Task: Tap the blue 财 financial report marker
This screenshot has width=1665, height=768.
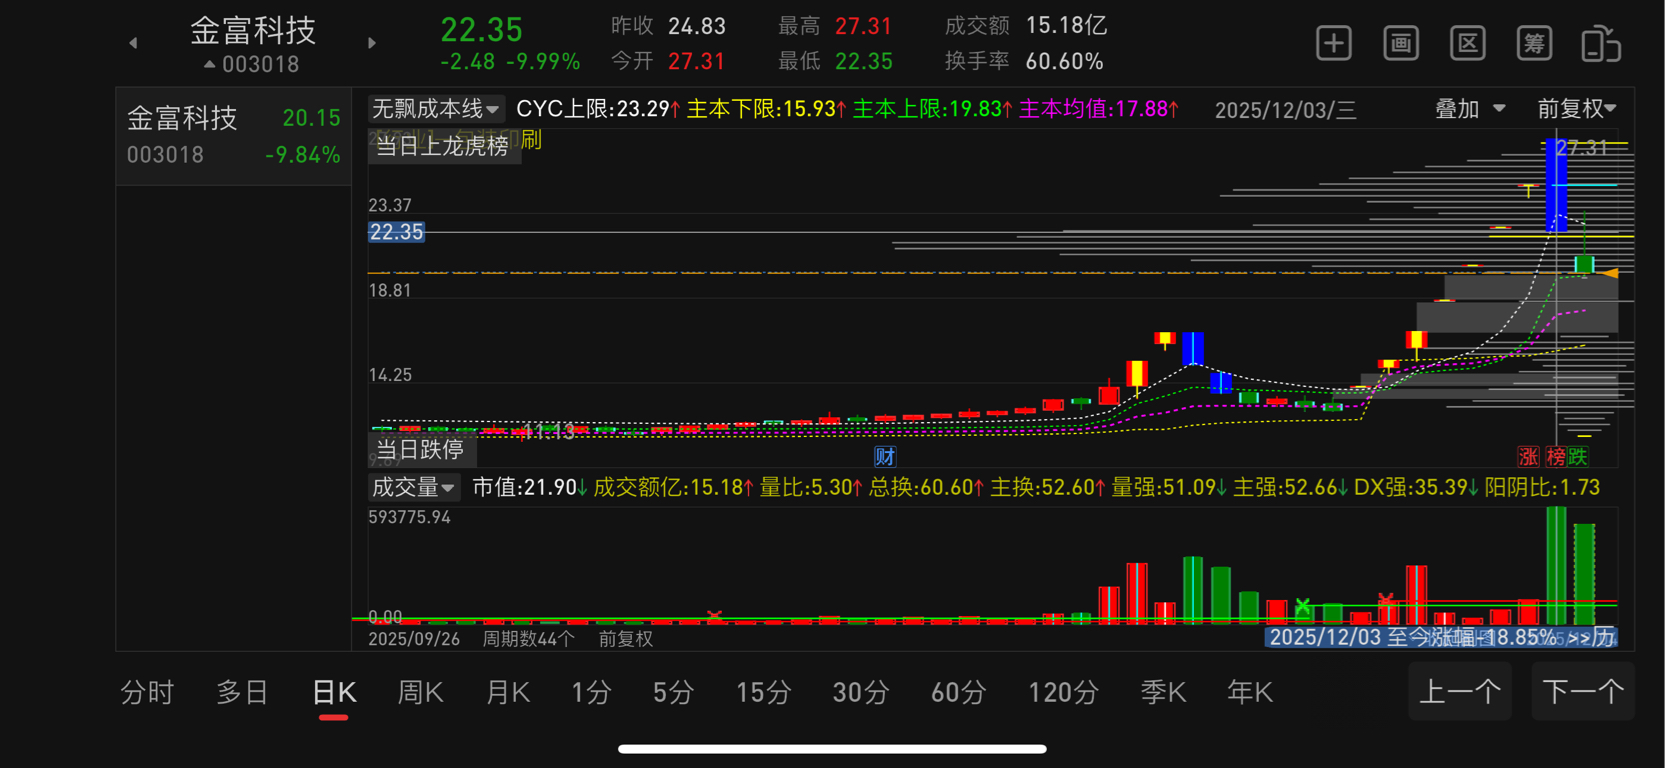Action: [x=885, y=457]
